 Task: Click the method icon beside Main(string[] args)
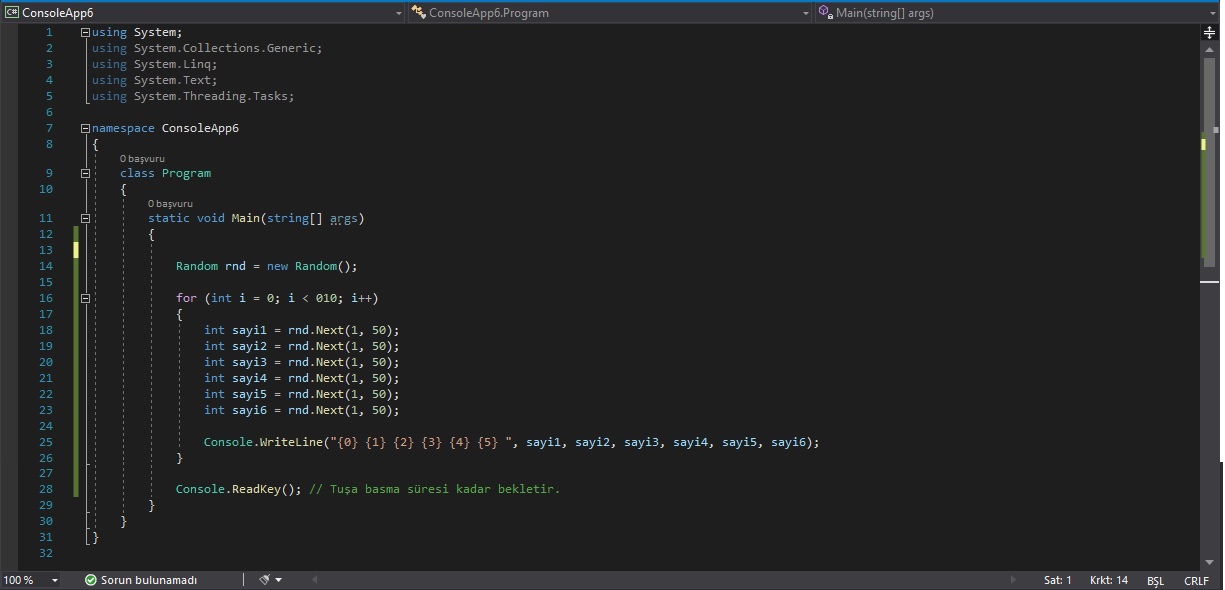(x=825, y=13)
